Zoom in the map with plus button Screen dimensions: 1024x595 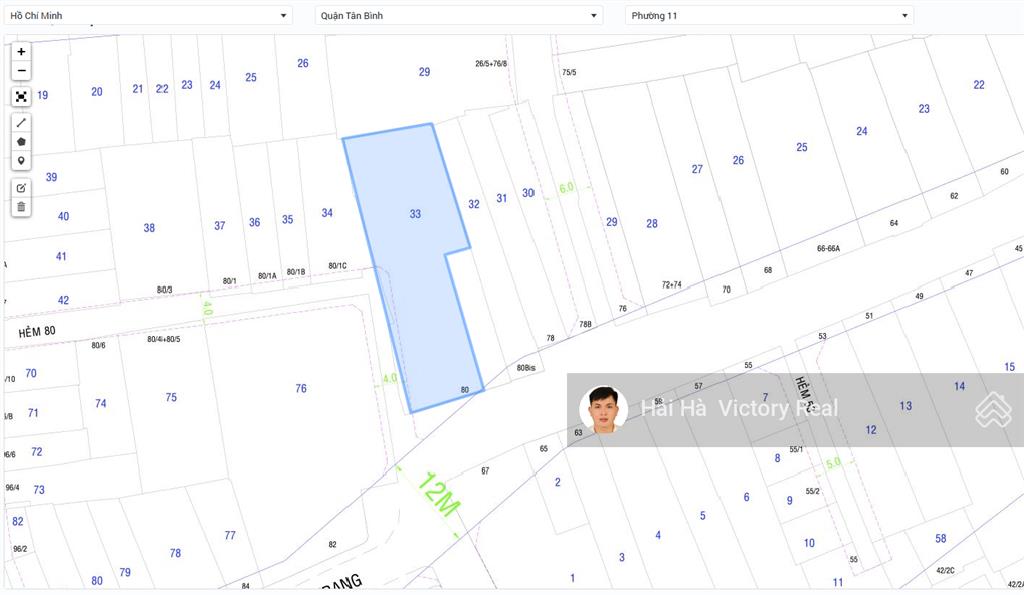tap(21, 52)
